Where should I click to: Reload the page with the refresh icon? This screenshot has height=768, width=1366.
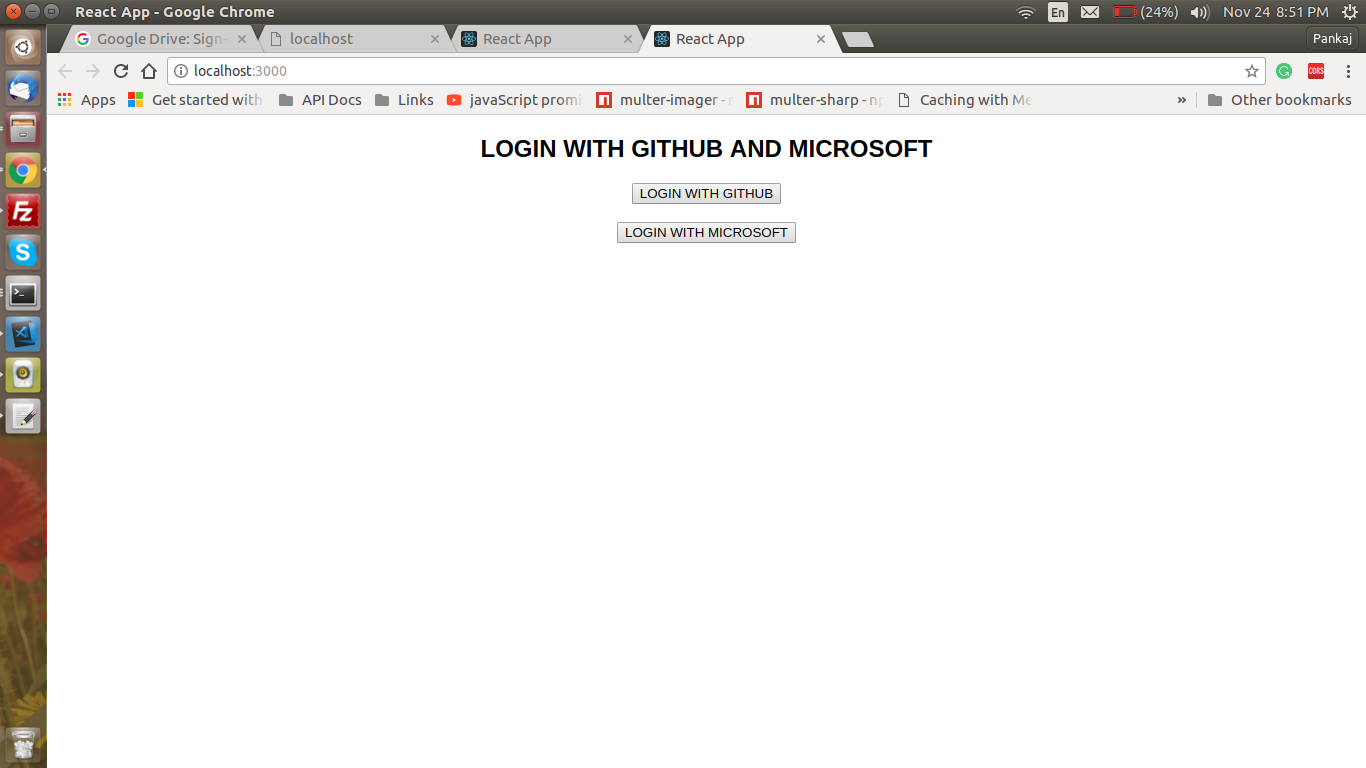coord(121,71)
